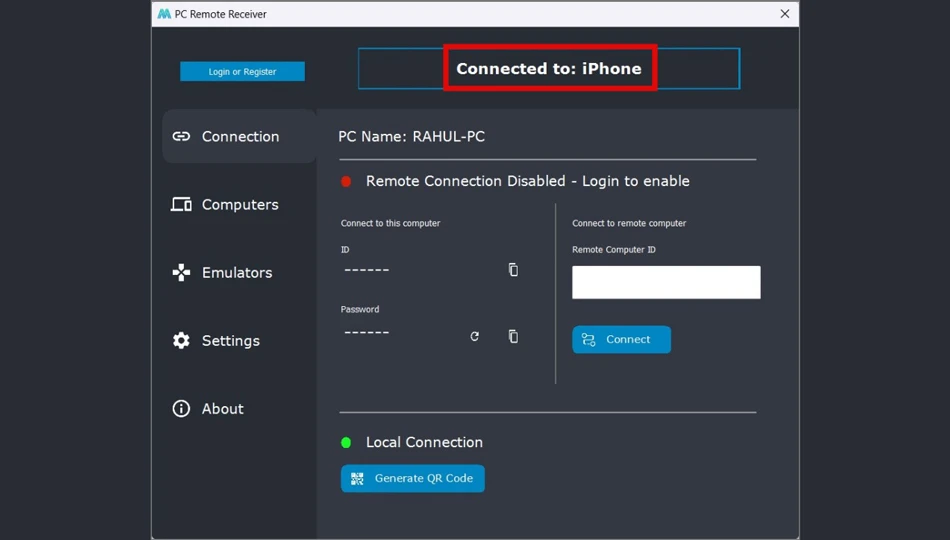Click the 'Local Connection' label

coord(424,442)
